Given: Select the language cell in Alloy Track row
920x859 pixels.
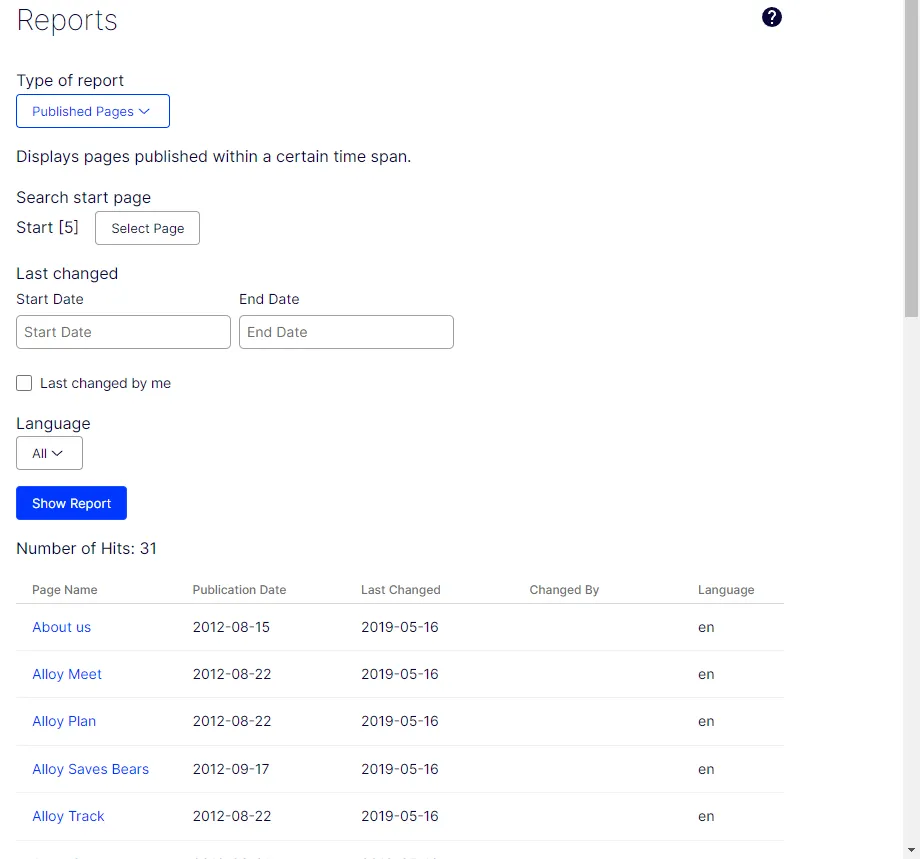Looking at the screenshot, I should tap(706, 816).
